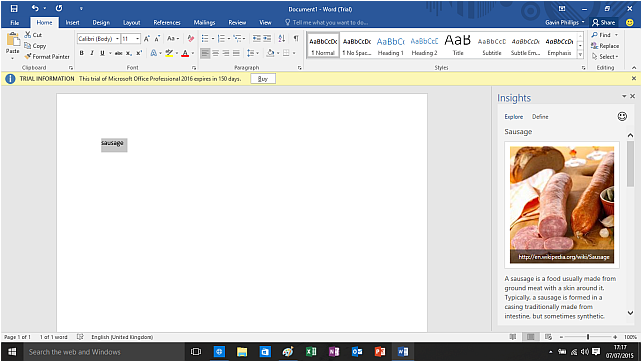Switch to the Design tab

coord(101,22)
